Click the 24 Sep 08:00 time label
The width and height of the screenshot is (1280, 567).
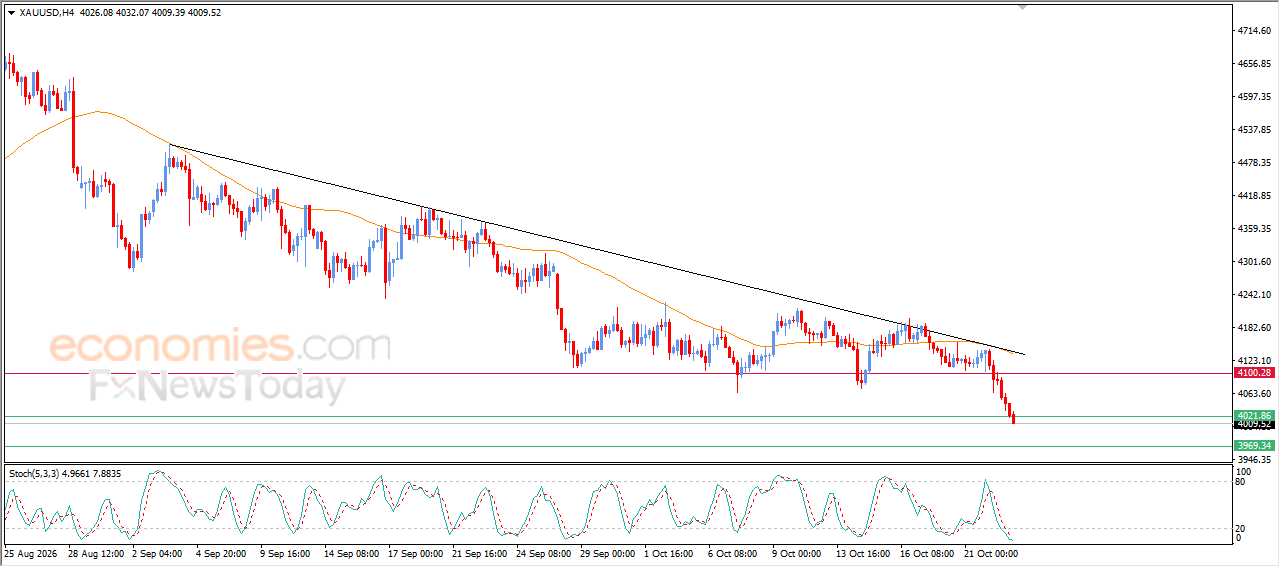(x=544, y=553)
